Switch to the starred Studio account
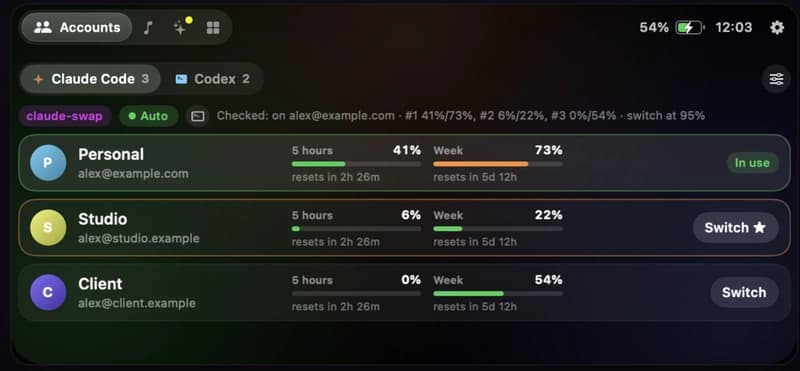Image resolution: width=800 pixels, height=371 pixels. [735, 228]
